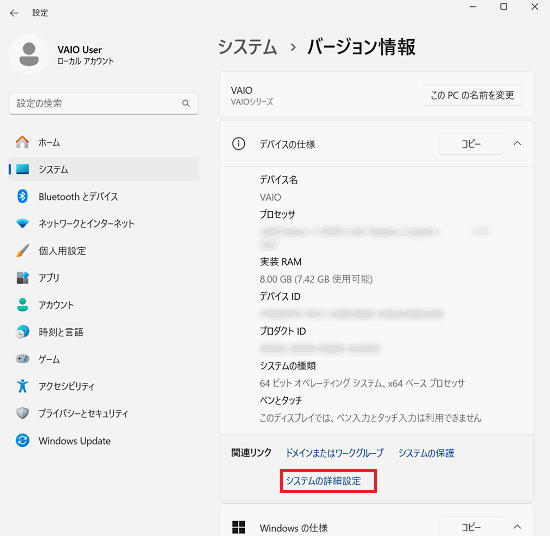
Task: Open Bluetooth とデバイス settings
Action: click(x=103, y=196)
